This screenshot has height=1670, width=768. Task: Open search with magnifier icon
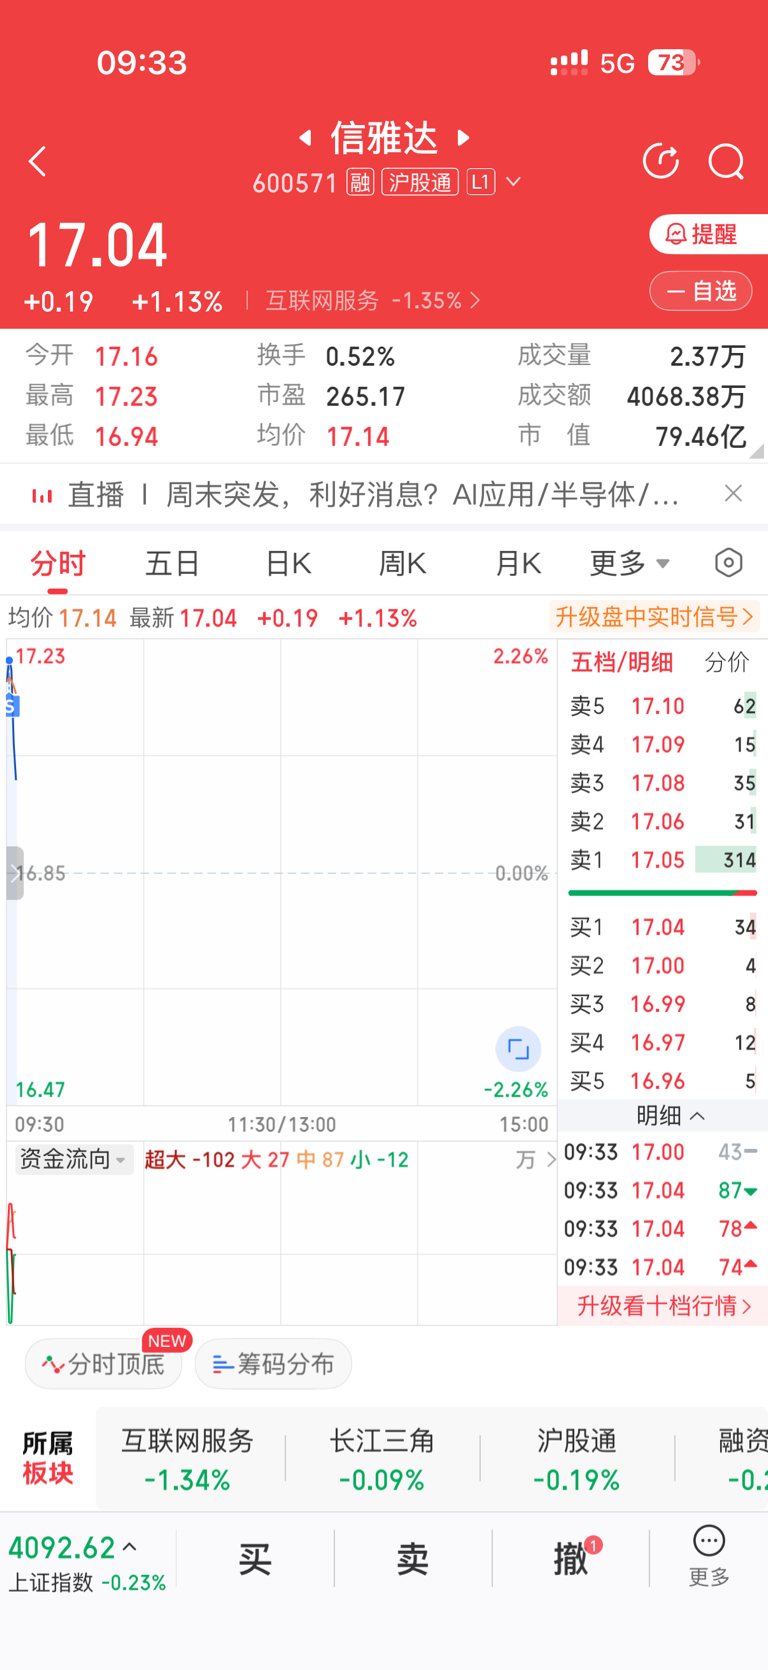[x=726, y=161]
